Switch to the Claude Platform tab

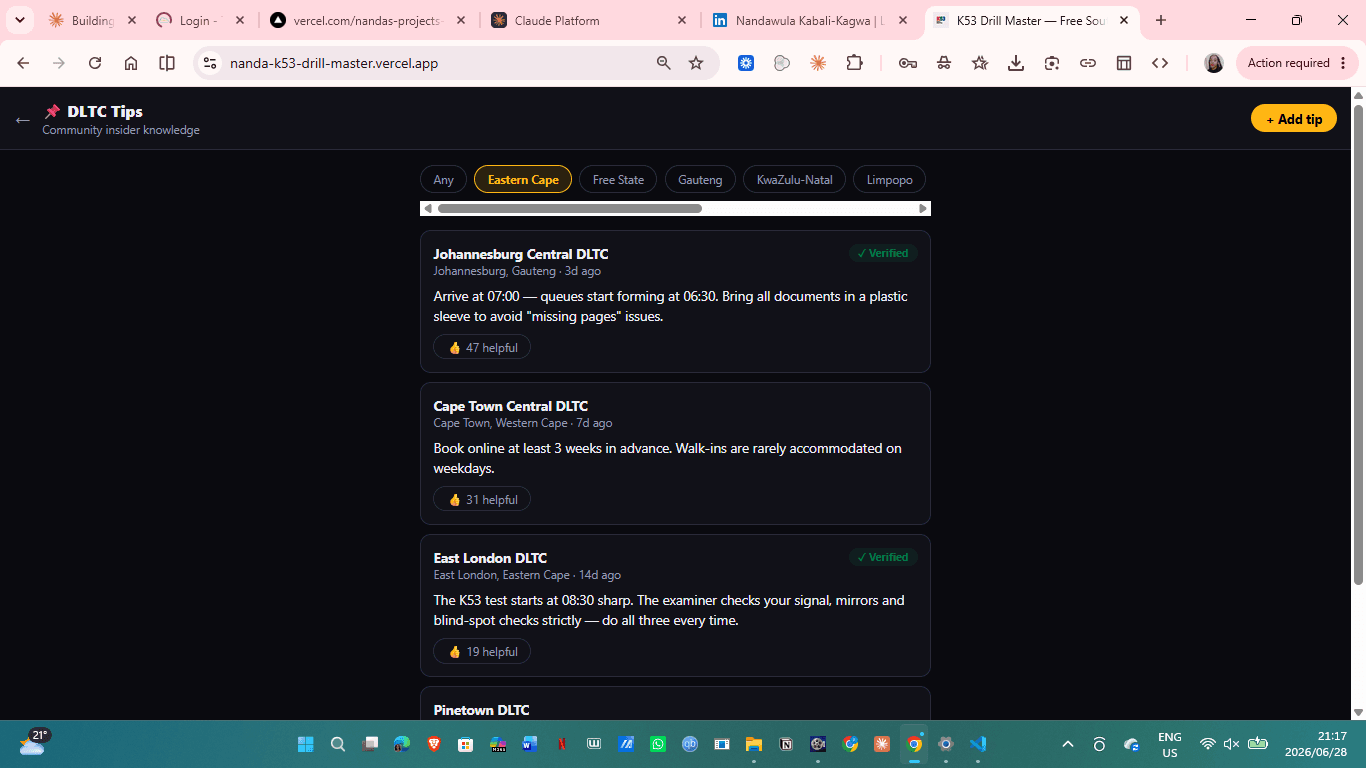(589, 20)
